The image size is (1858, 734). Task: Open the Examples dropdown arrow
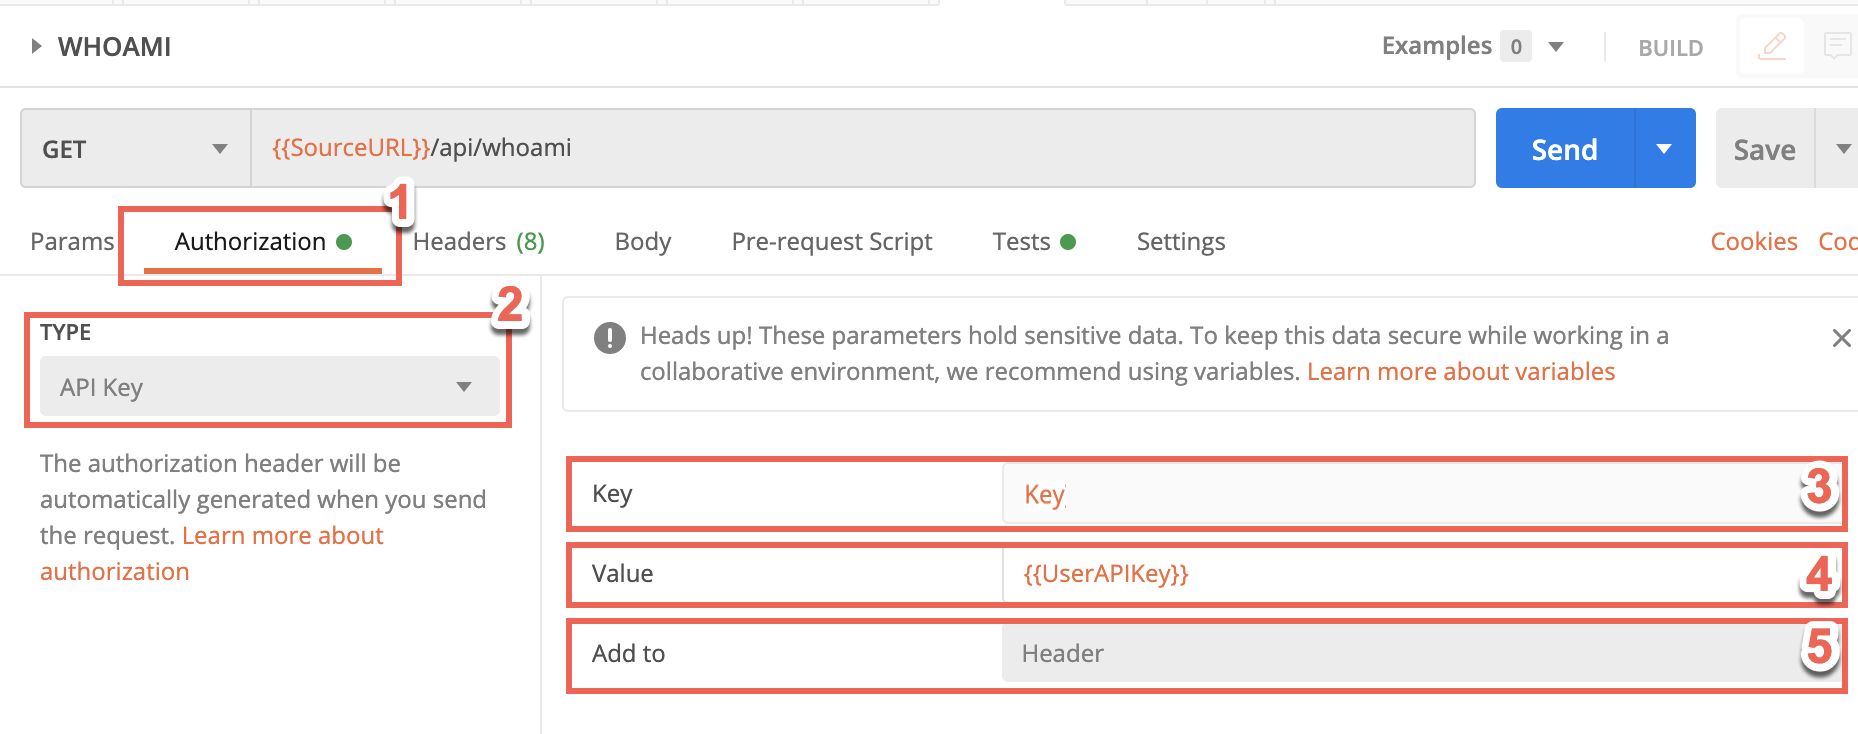tap(1556, 47)
